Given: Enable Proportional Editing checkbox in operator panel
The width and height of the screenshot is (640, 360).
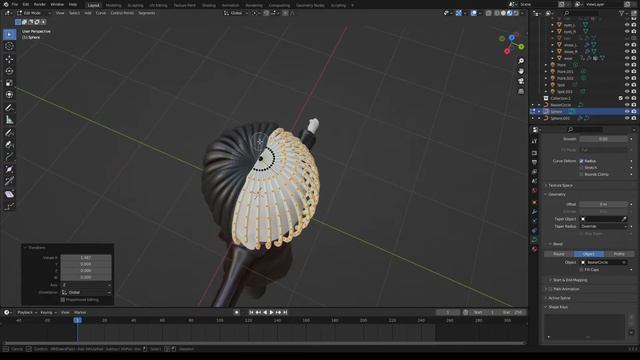Looking at the screenshot, I should click(x=63, y=300).
